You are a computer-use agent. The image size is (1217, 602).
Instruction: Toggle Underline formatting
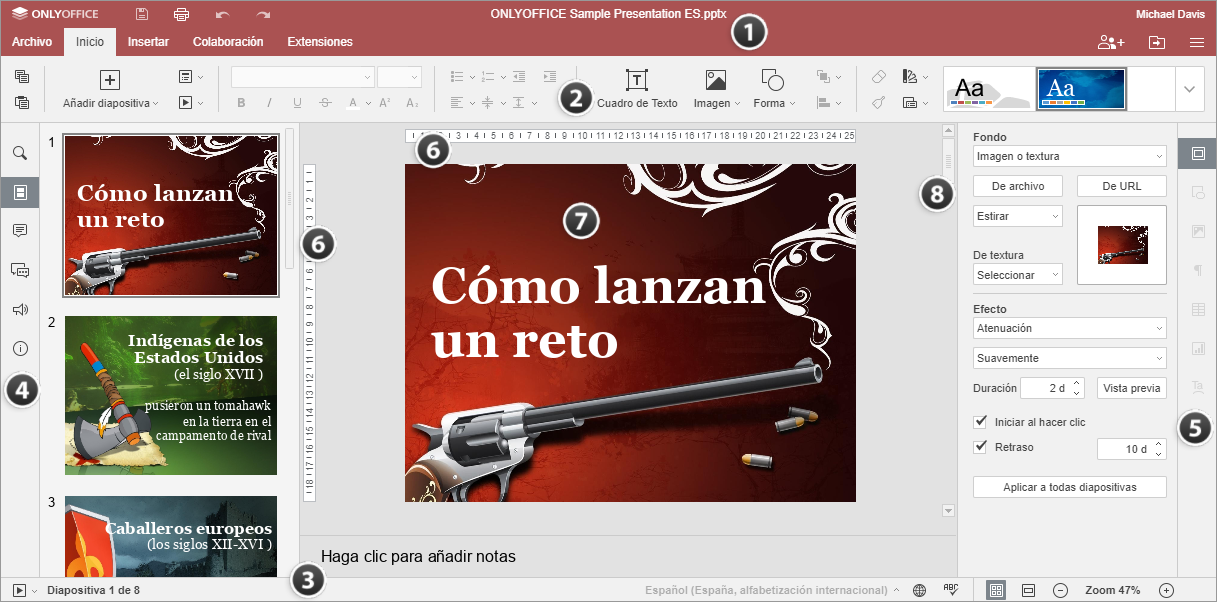point(297,102)
